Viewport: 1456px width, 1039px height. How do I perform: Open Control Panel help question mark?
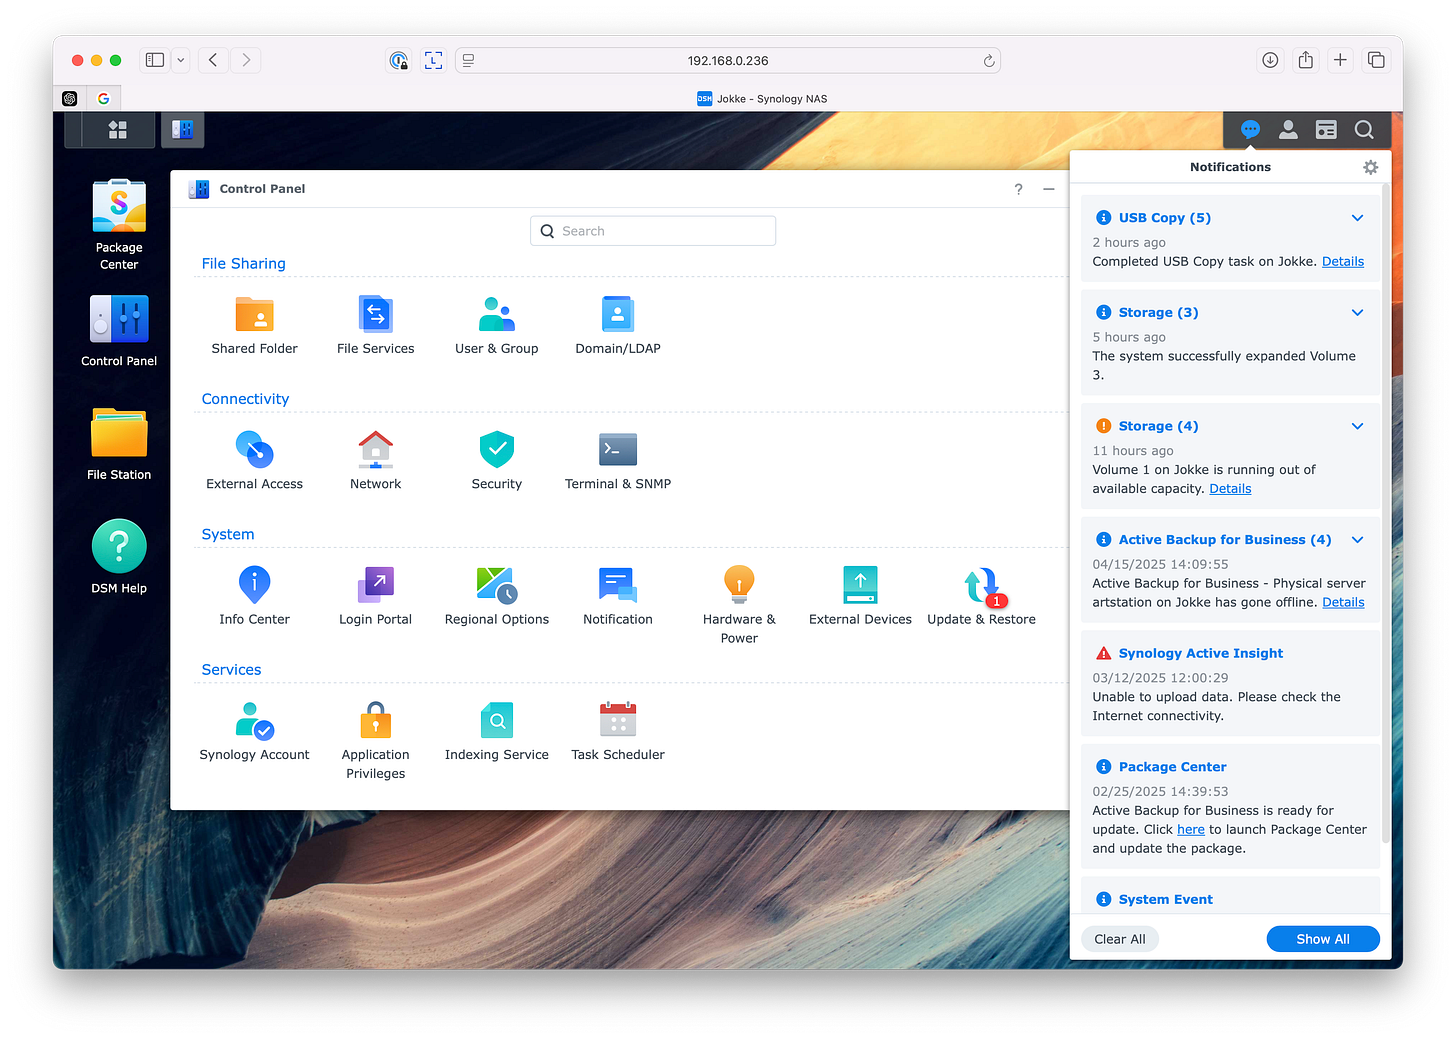coord(1018,189)
